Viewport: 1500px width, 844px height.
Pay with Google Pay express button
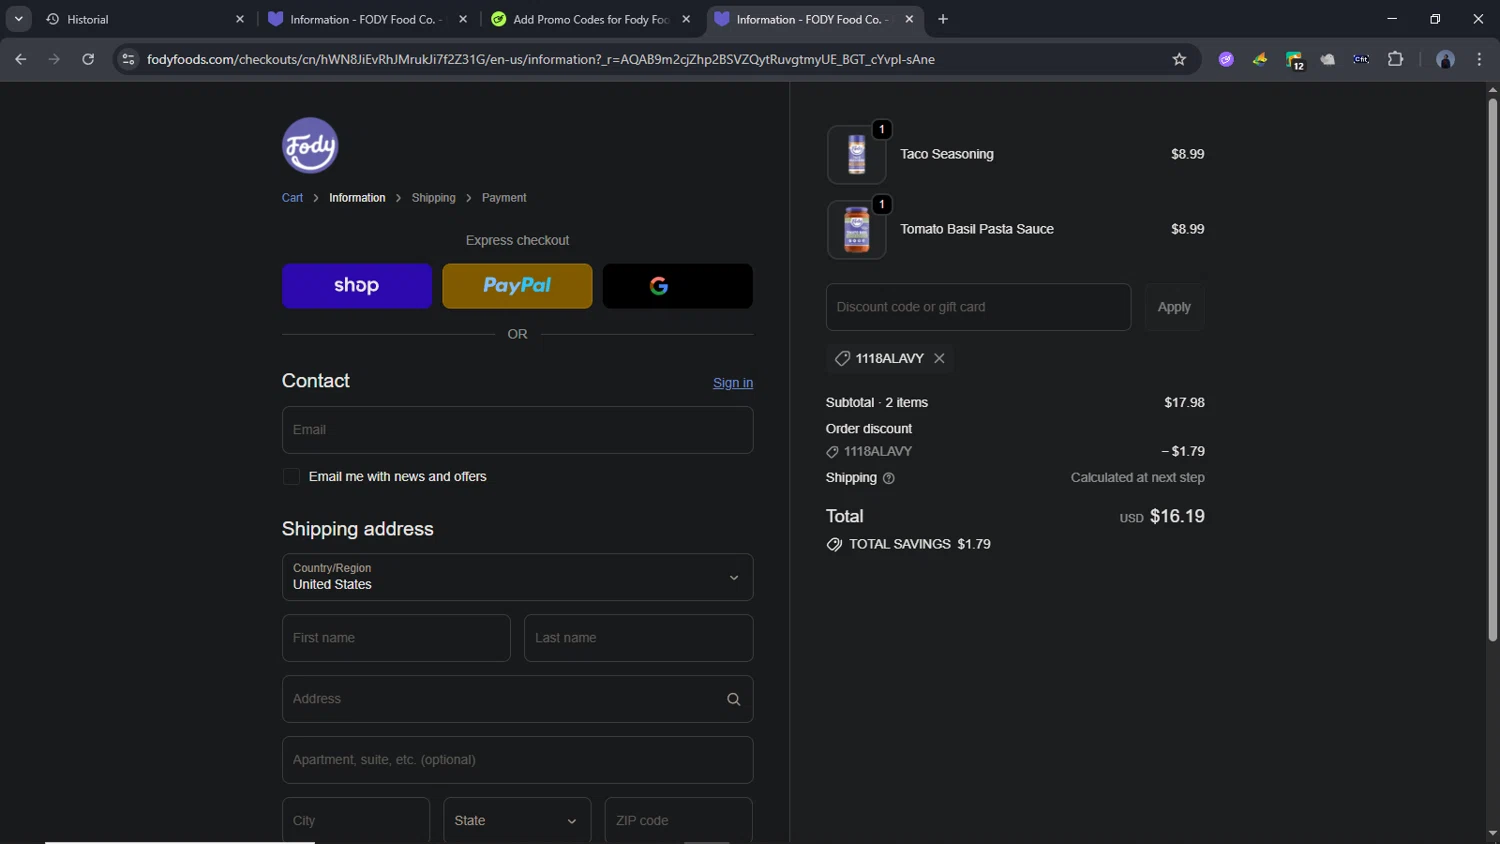pyautogui.click(x=677, y=286)
